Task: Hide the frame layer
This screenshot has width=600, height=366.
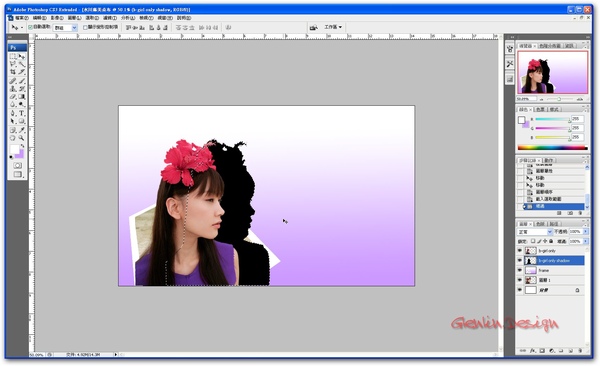Action: point(520,270)
